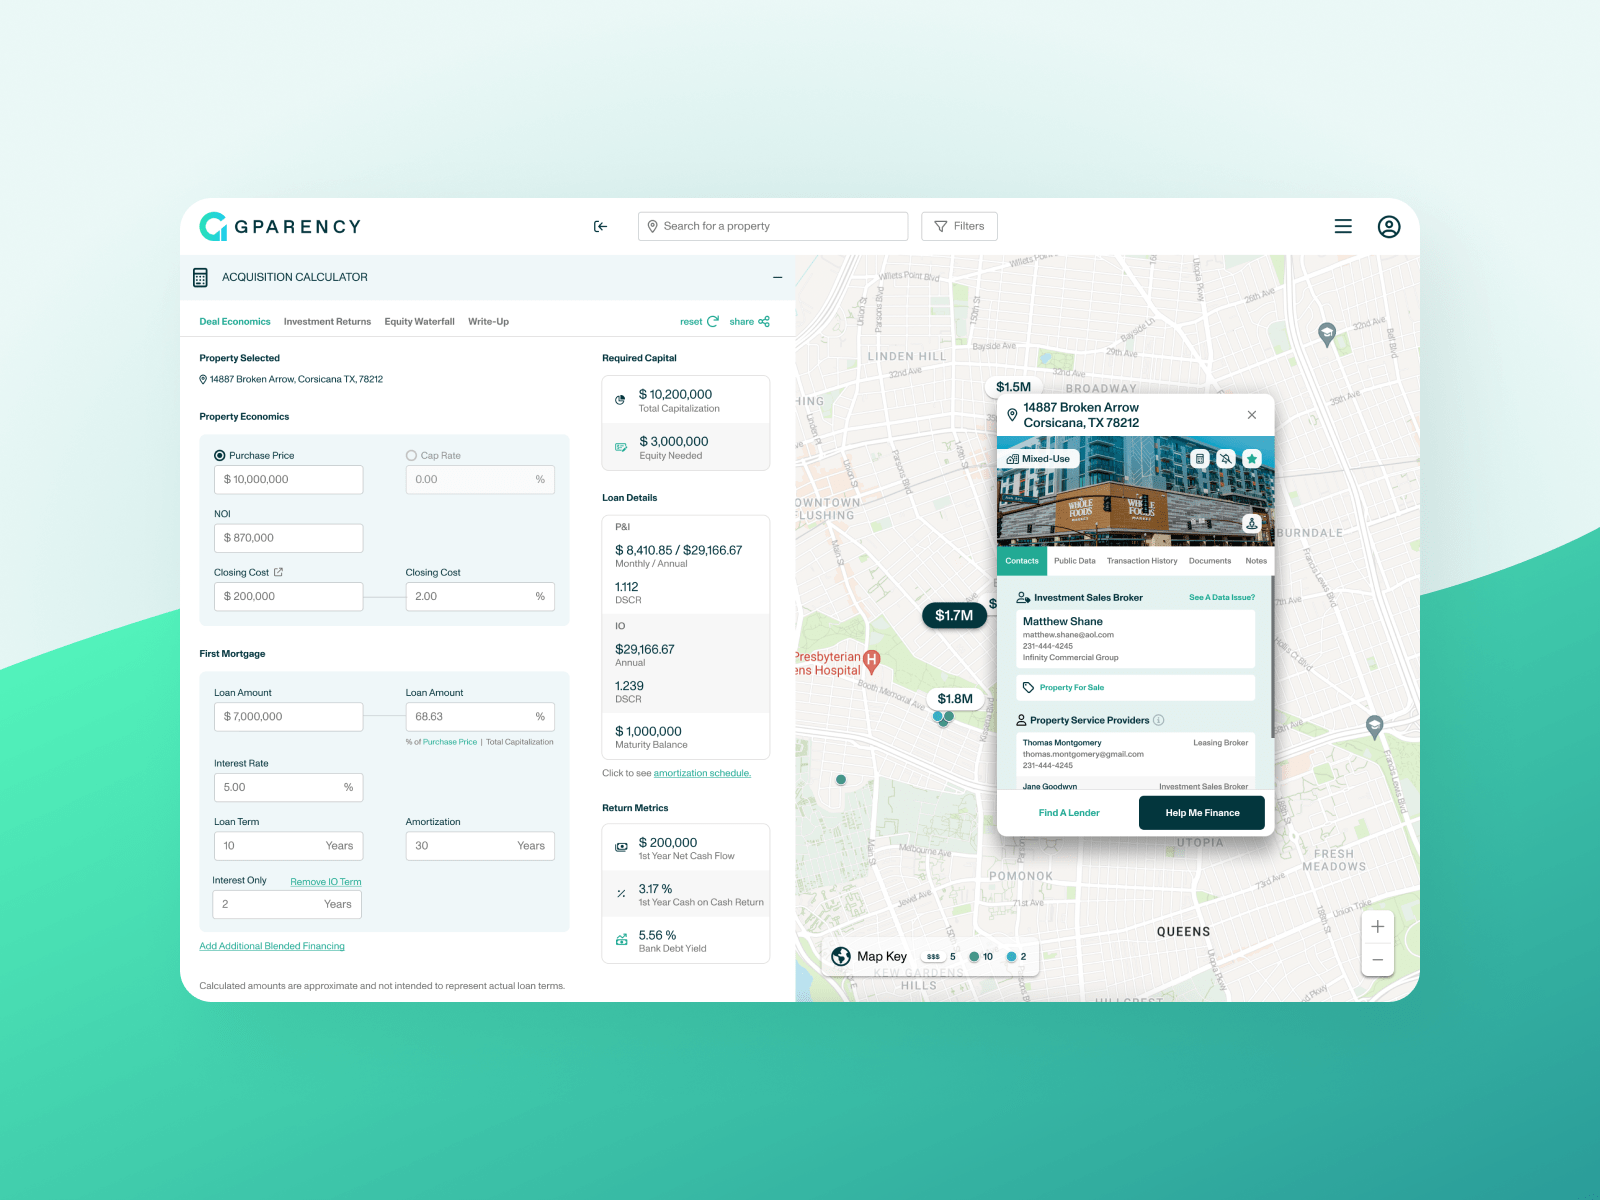Click the Help Me Finance button

[1201, 813]
